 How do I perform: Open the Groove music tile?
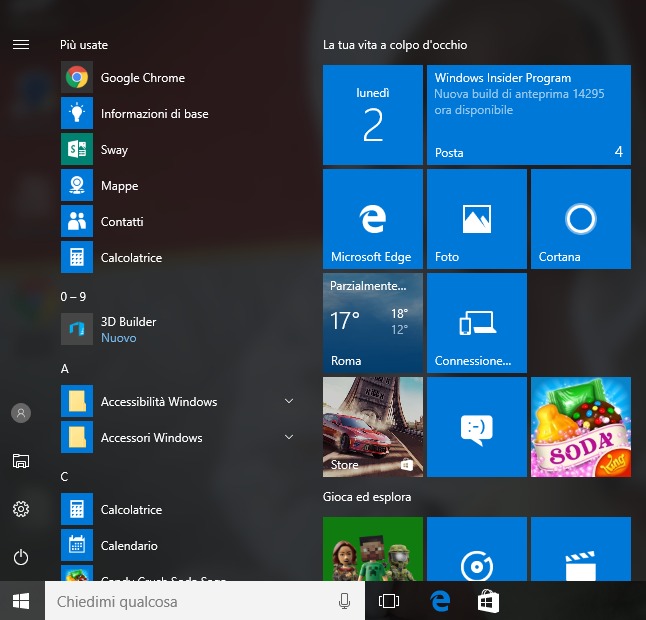point(477,549)
